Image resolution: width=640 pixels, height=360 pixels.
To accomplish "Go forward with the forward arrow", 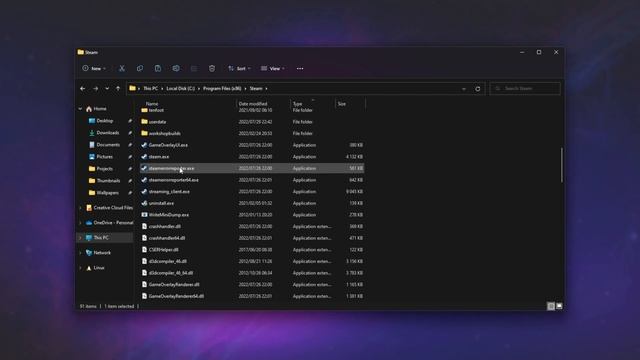I will pyautogui.click(x=96, y=89).
